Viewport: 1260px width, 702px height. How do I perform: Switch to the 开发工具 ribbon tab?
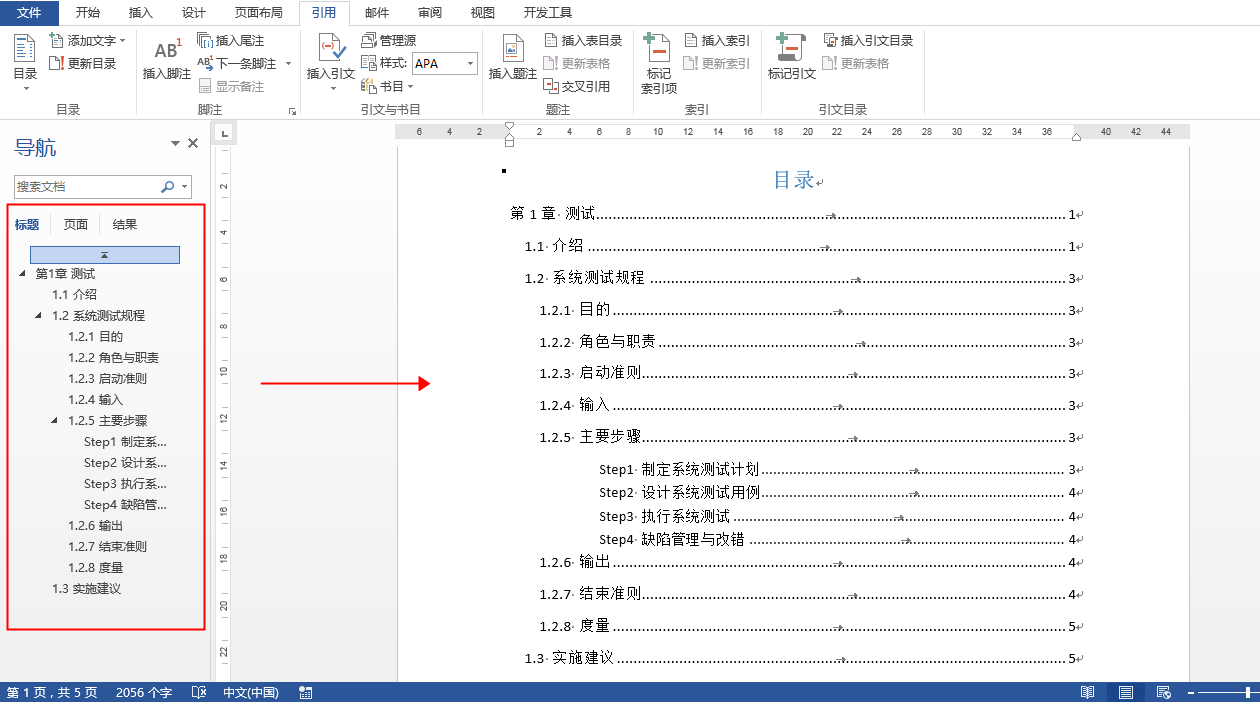point(548,13)
